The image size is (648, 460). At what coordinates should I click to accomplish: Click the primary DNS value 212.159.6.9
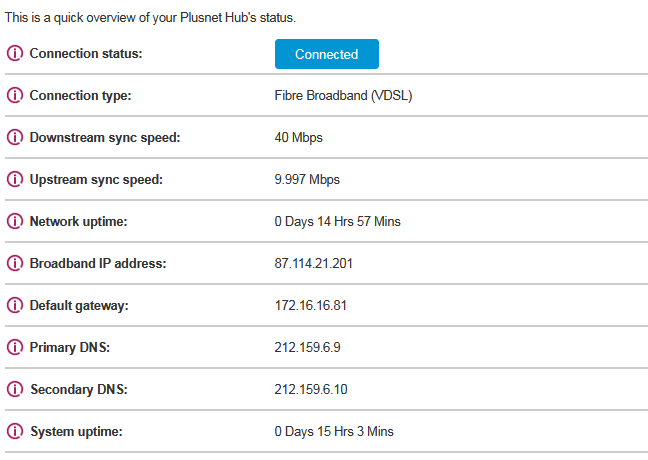click(306, 348)
